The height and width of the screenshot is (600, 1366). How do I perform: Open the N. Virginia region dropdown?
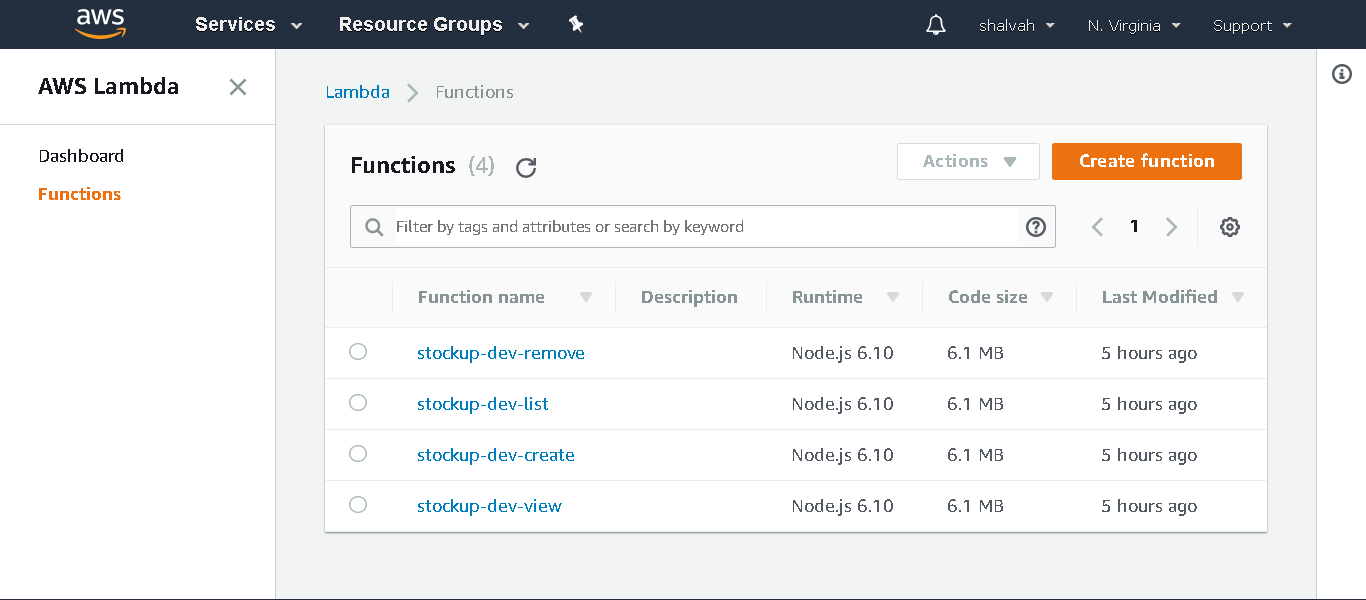click(1134, 26)
